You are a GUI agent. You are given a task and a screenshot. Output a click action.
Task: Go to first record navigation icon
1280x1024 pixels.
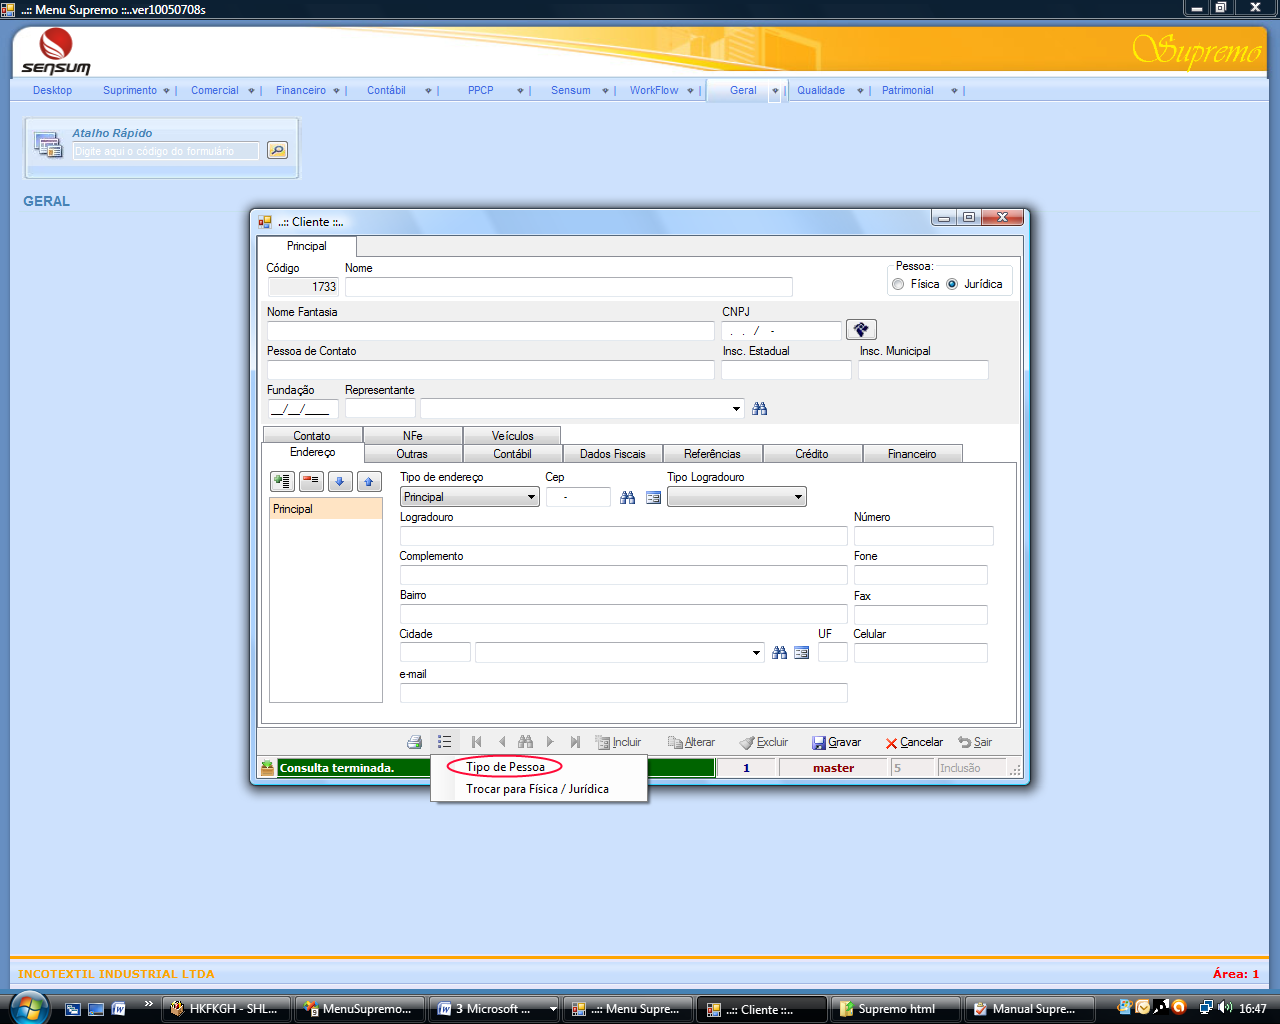point(477,742)
